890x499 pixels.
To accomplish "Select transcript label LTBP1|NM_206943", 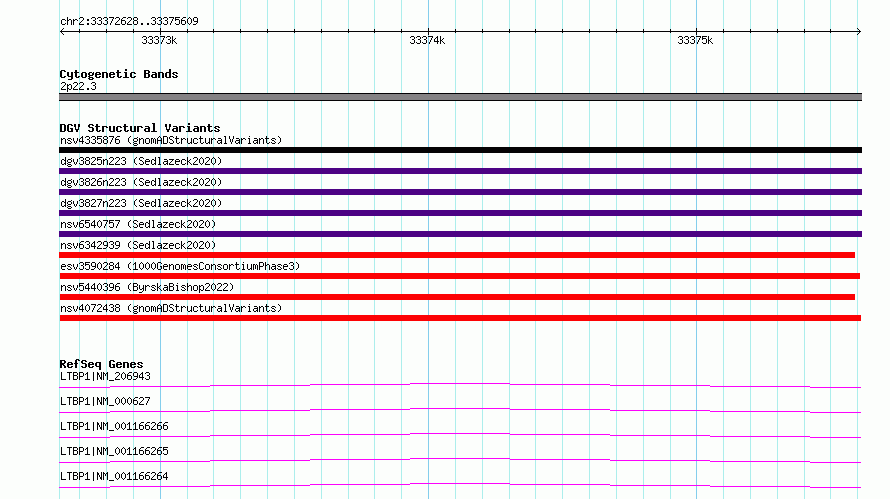I will pyautogui.click(x=105, y=376).
